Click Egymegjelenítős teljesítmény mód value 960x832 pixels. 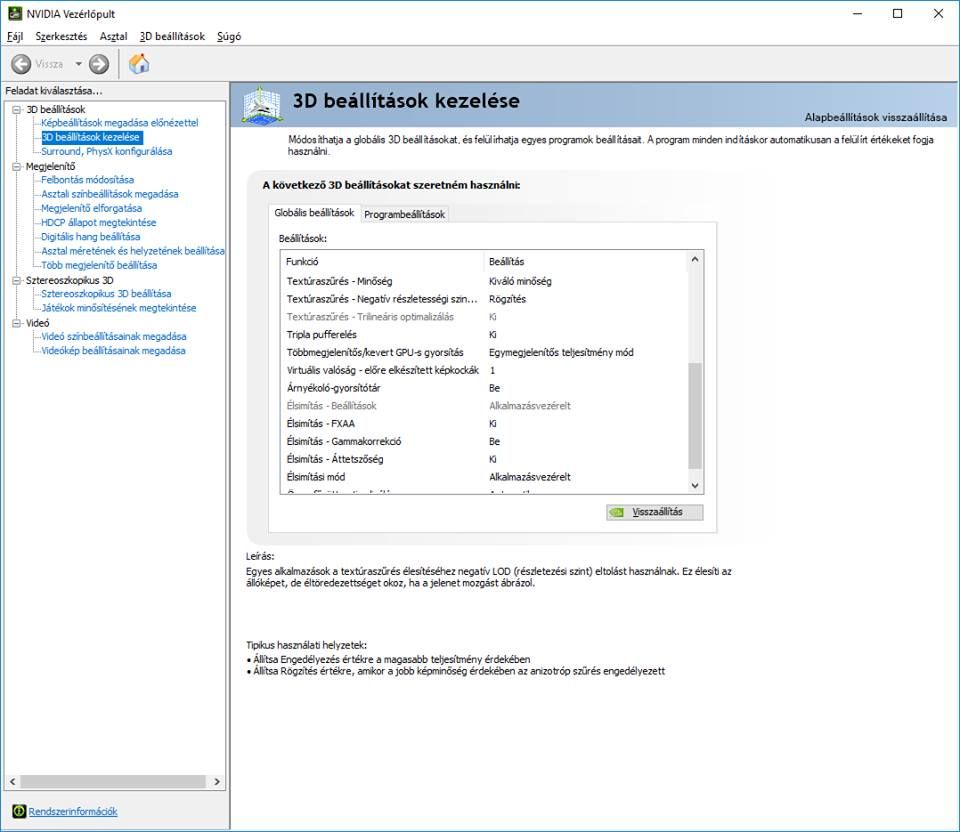tap(561, 352)
